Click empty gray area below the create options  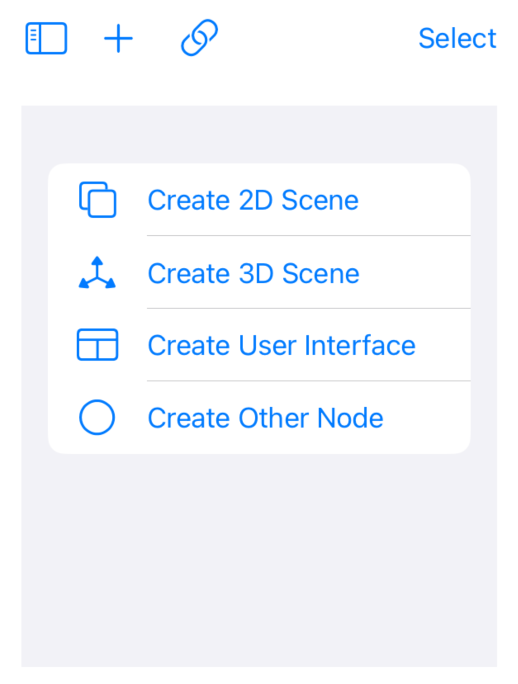[259, 561]
